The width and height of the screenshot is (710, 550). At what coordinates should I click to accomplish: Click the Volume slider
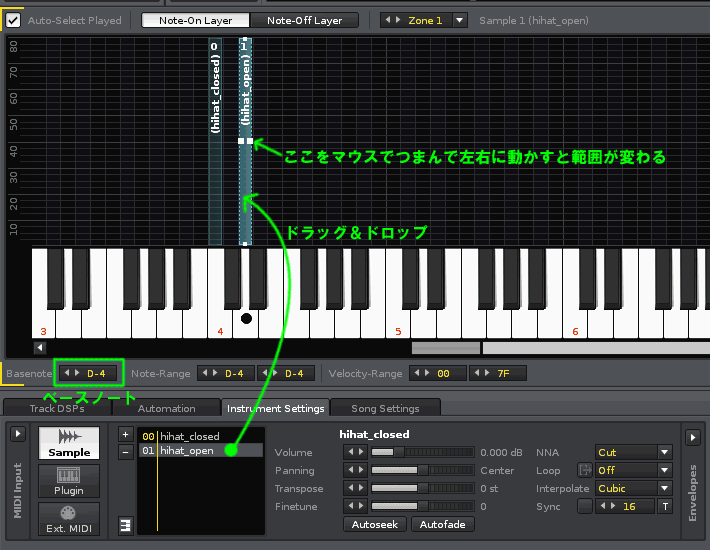point(422,452)
